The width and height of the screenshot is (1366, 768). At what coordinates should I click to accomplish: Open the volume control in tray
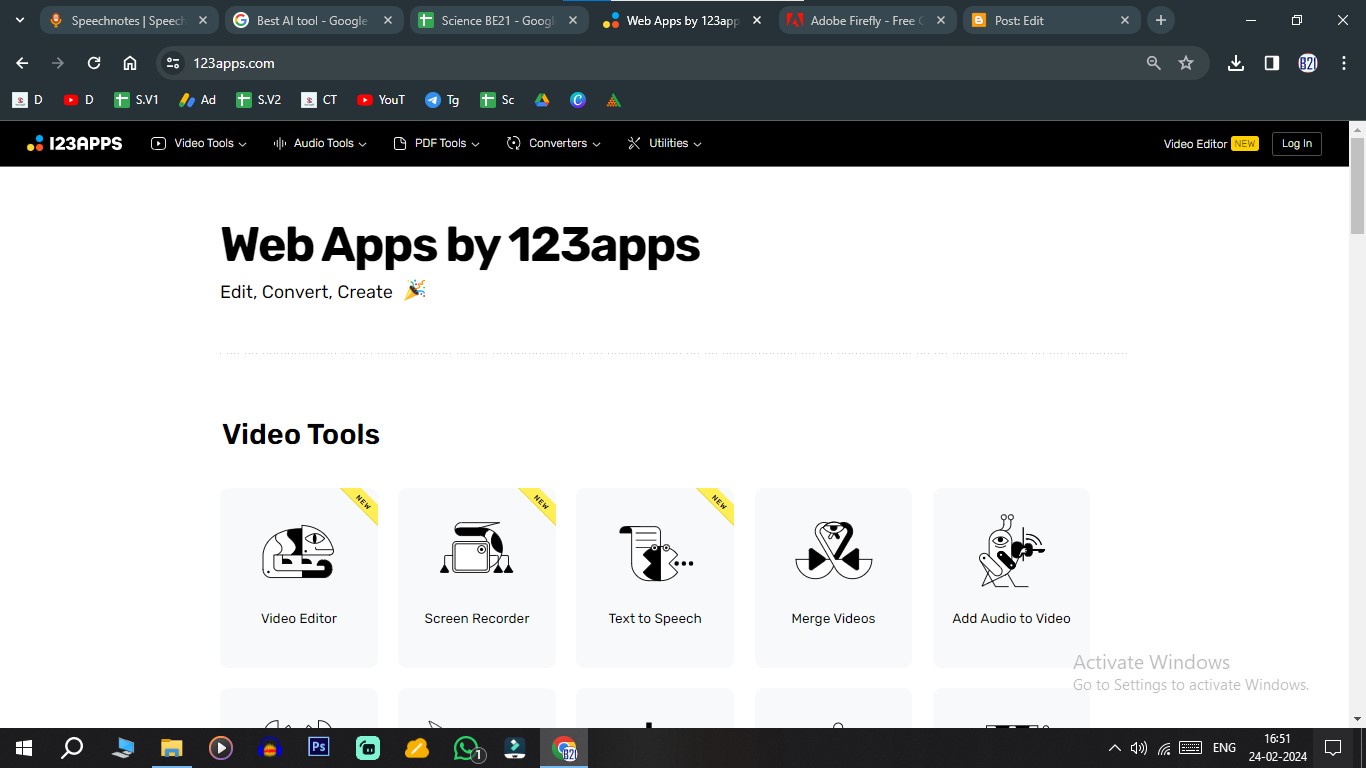(1139, 748)
